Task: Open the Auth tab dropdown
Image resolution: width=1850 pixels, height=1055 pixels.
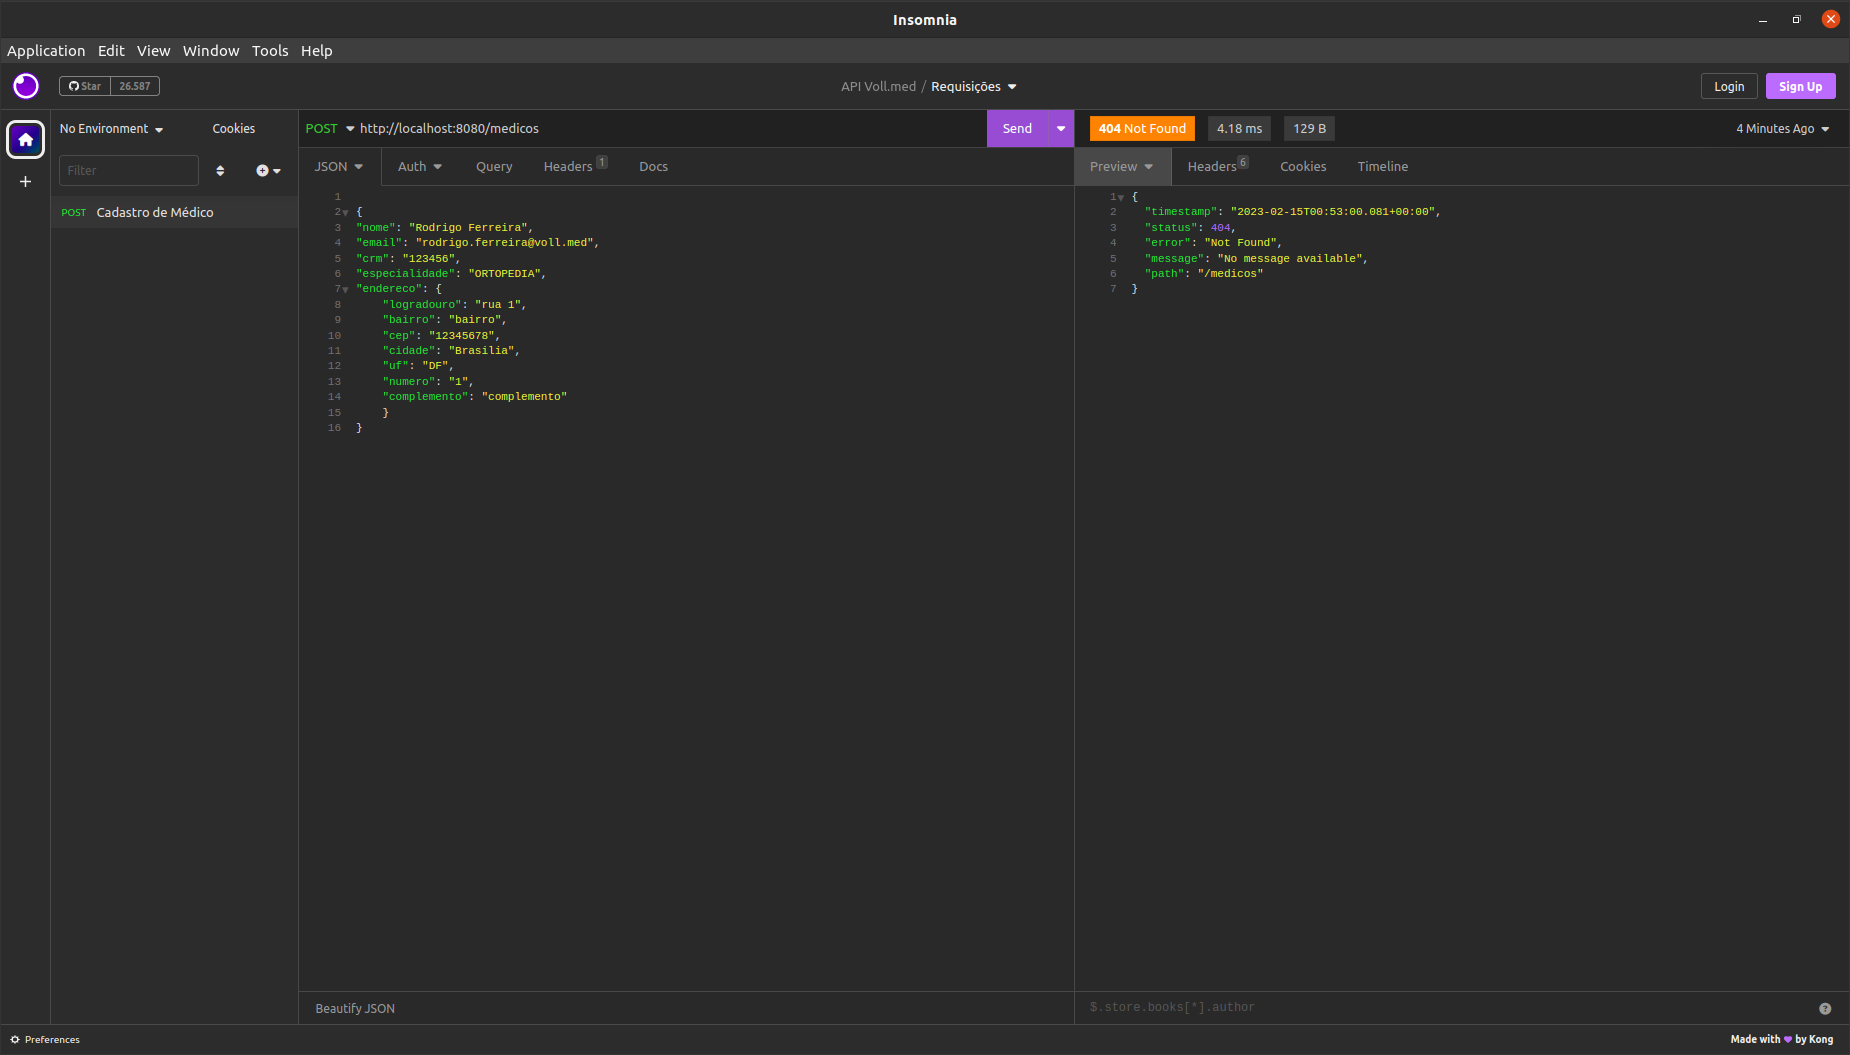Action: pos(420,167)
